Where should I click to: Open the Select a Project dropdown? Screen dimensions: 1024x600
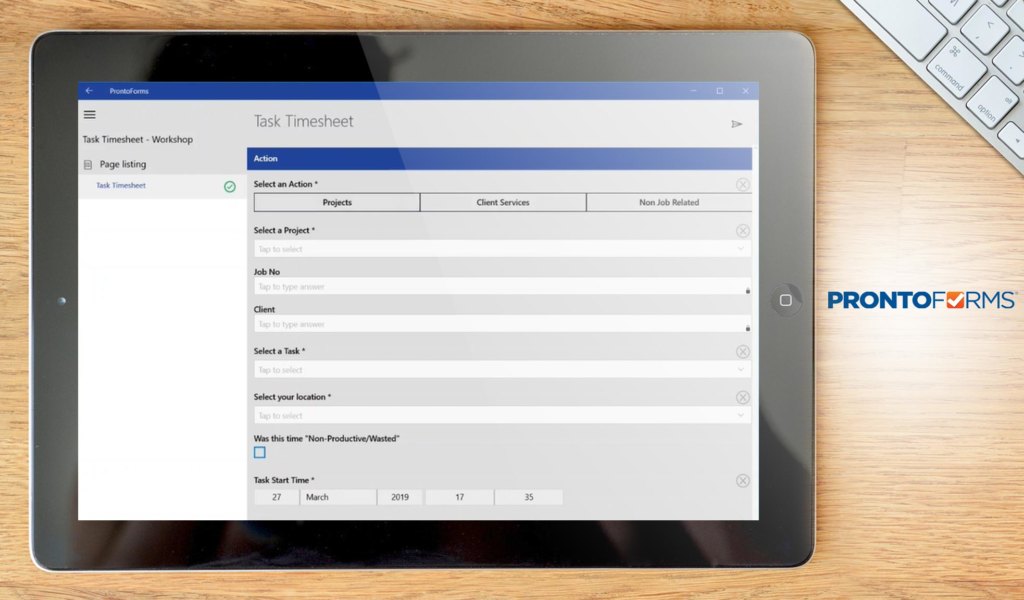point(500,248)
